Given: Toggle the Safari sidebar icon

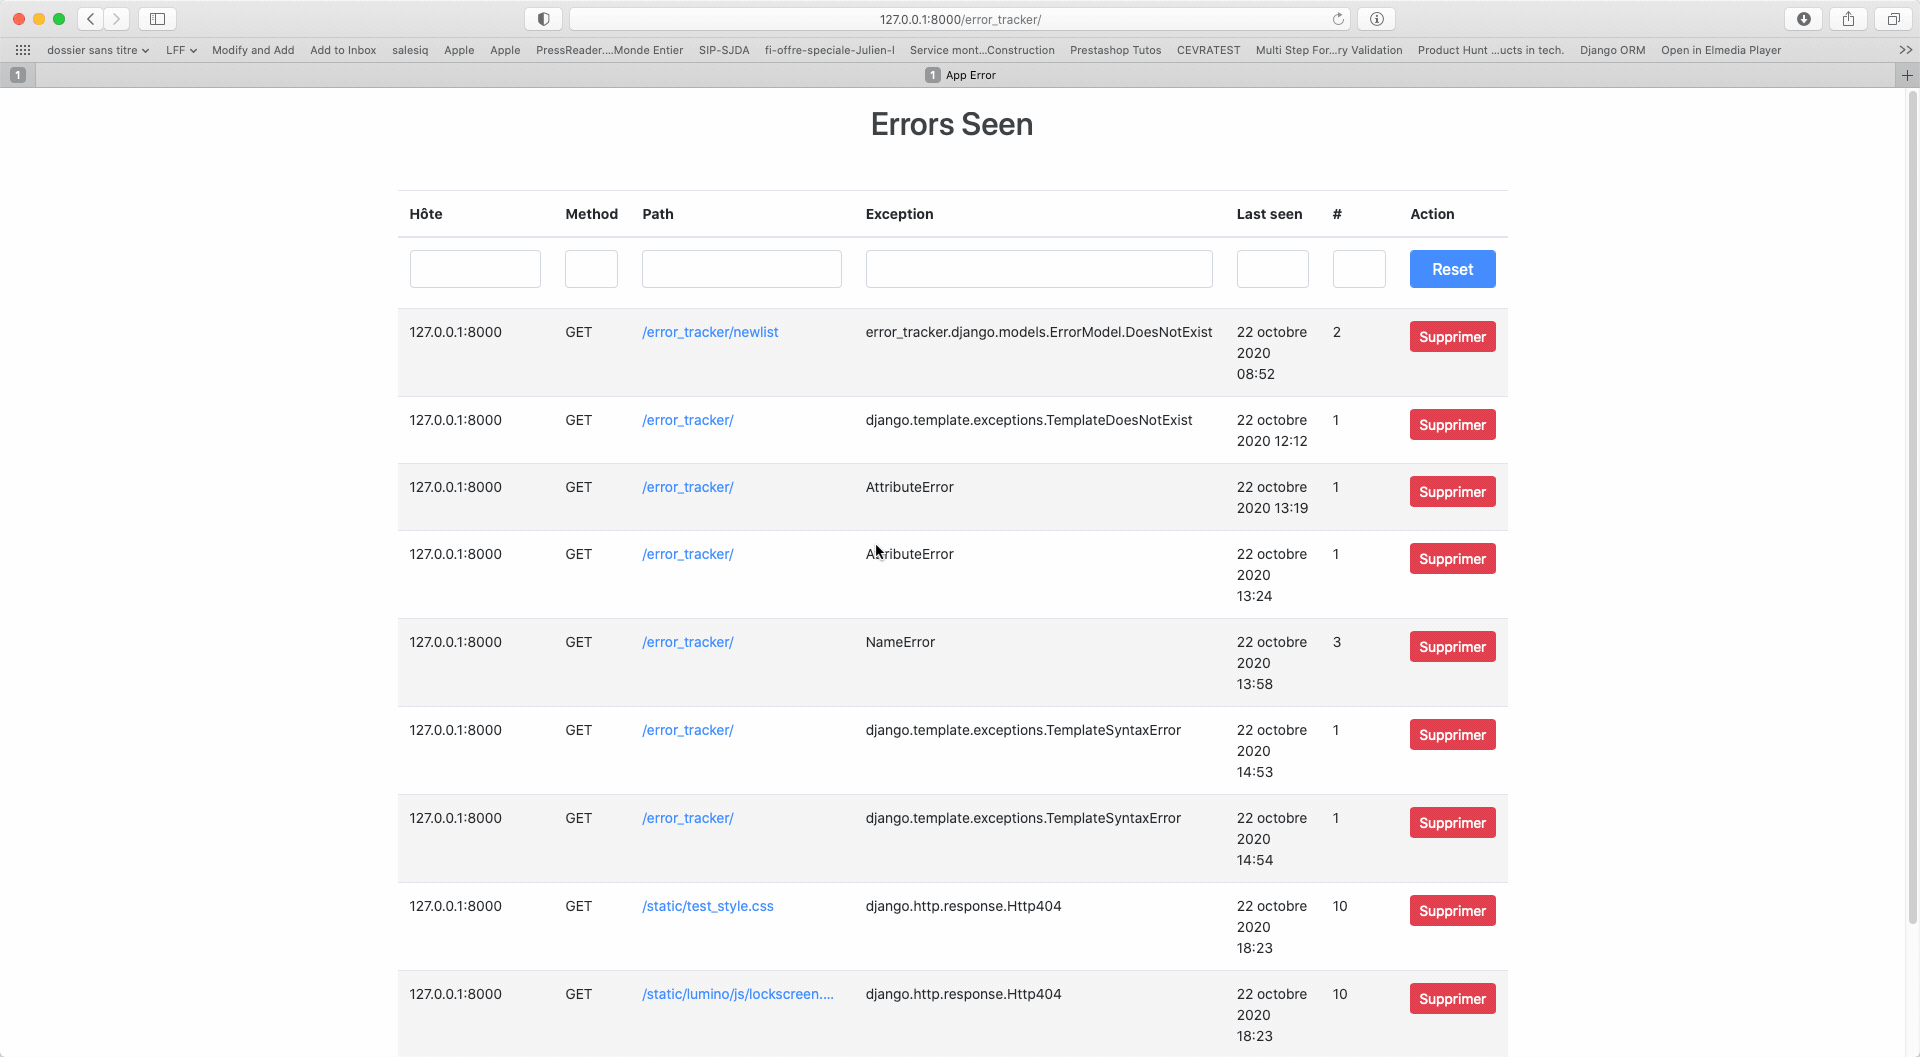Looking at the screenshot, I should coord(157,19).
